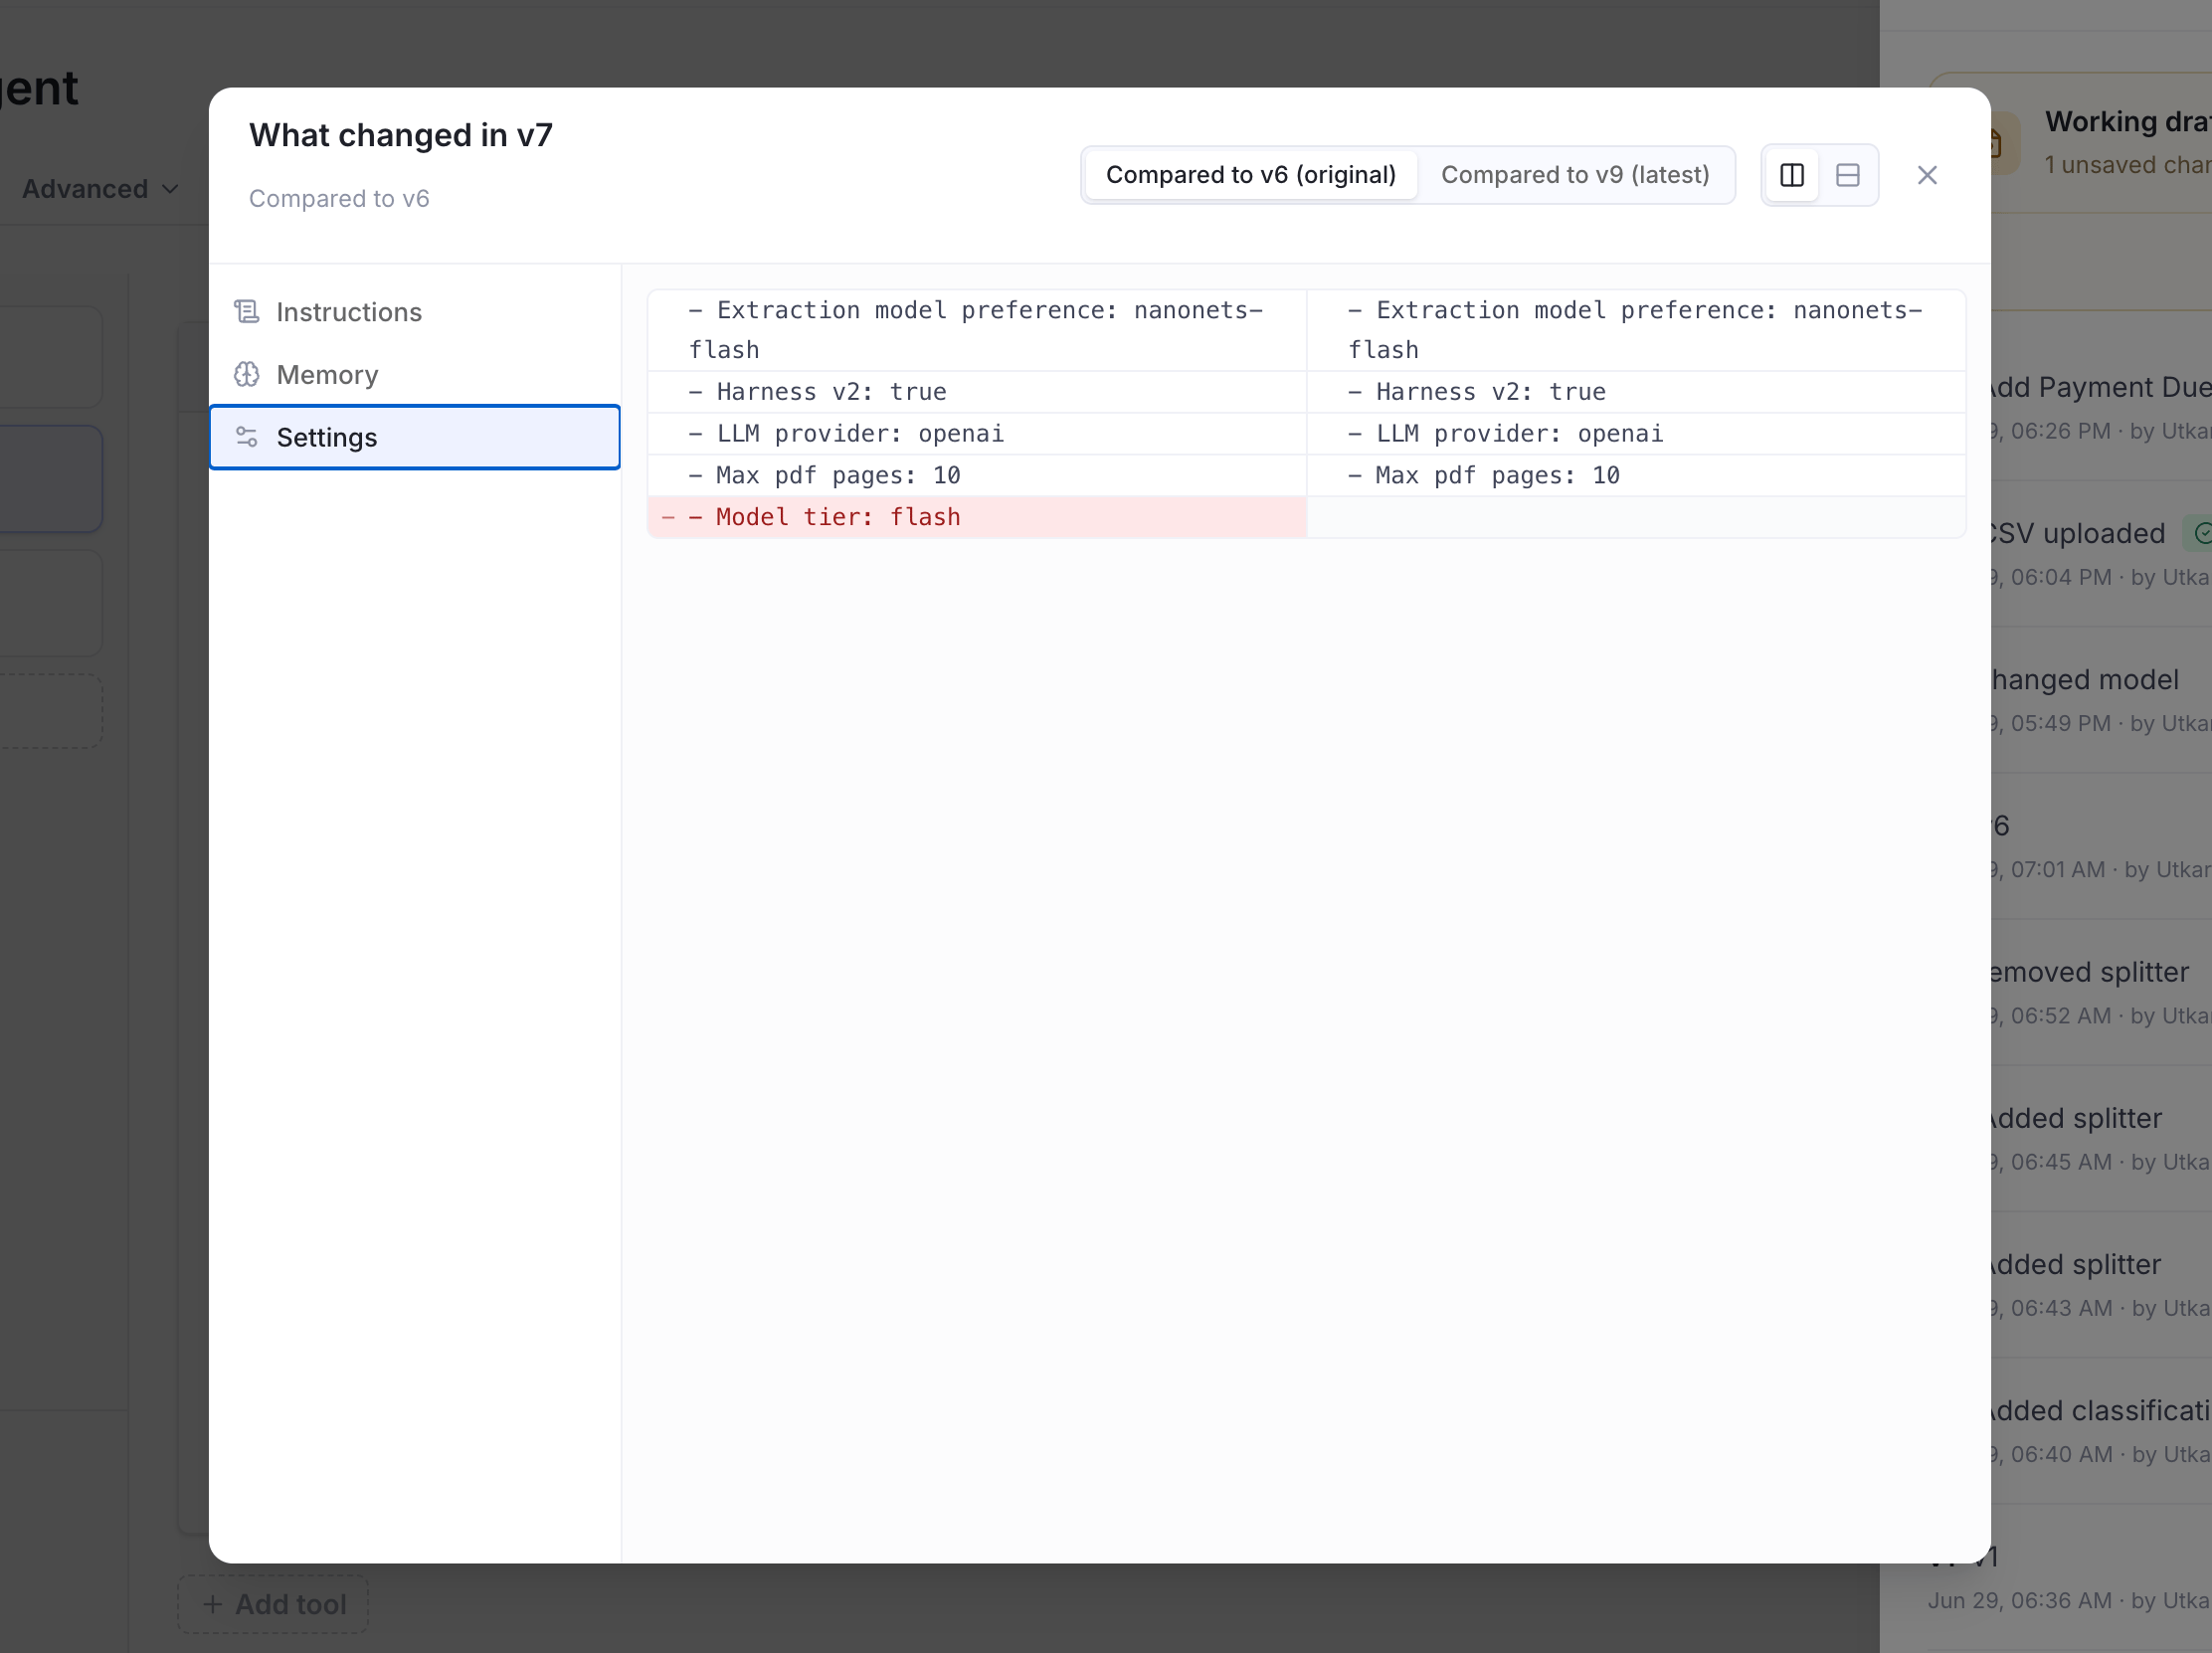Click right Extraction model preference line
Image resolution: width=2212 pixels, height=1653 pixels.
tap(1636, 330)
